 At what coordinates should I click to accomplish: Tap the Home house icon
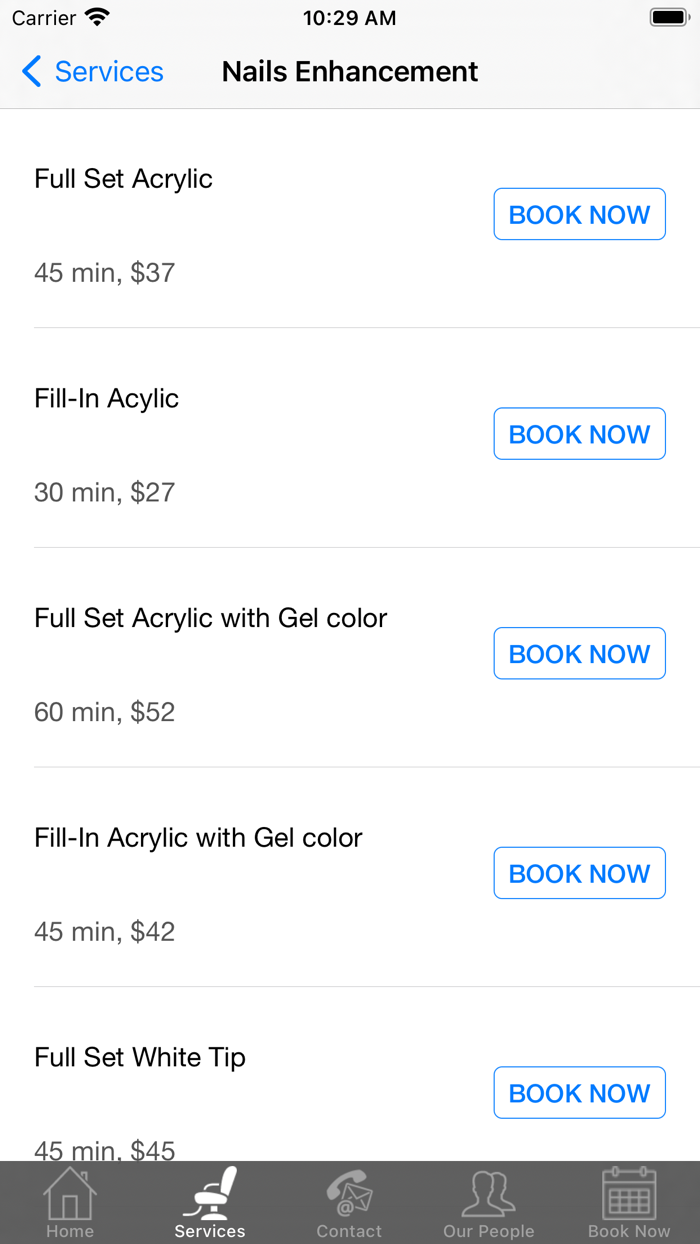pos(70,1193)
